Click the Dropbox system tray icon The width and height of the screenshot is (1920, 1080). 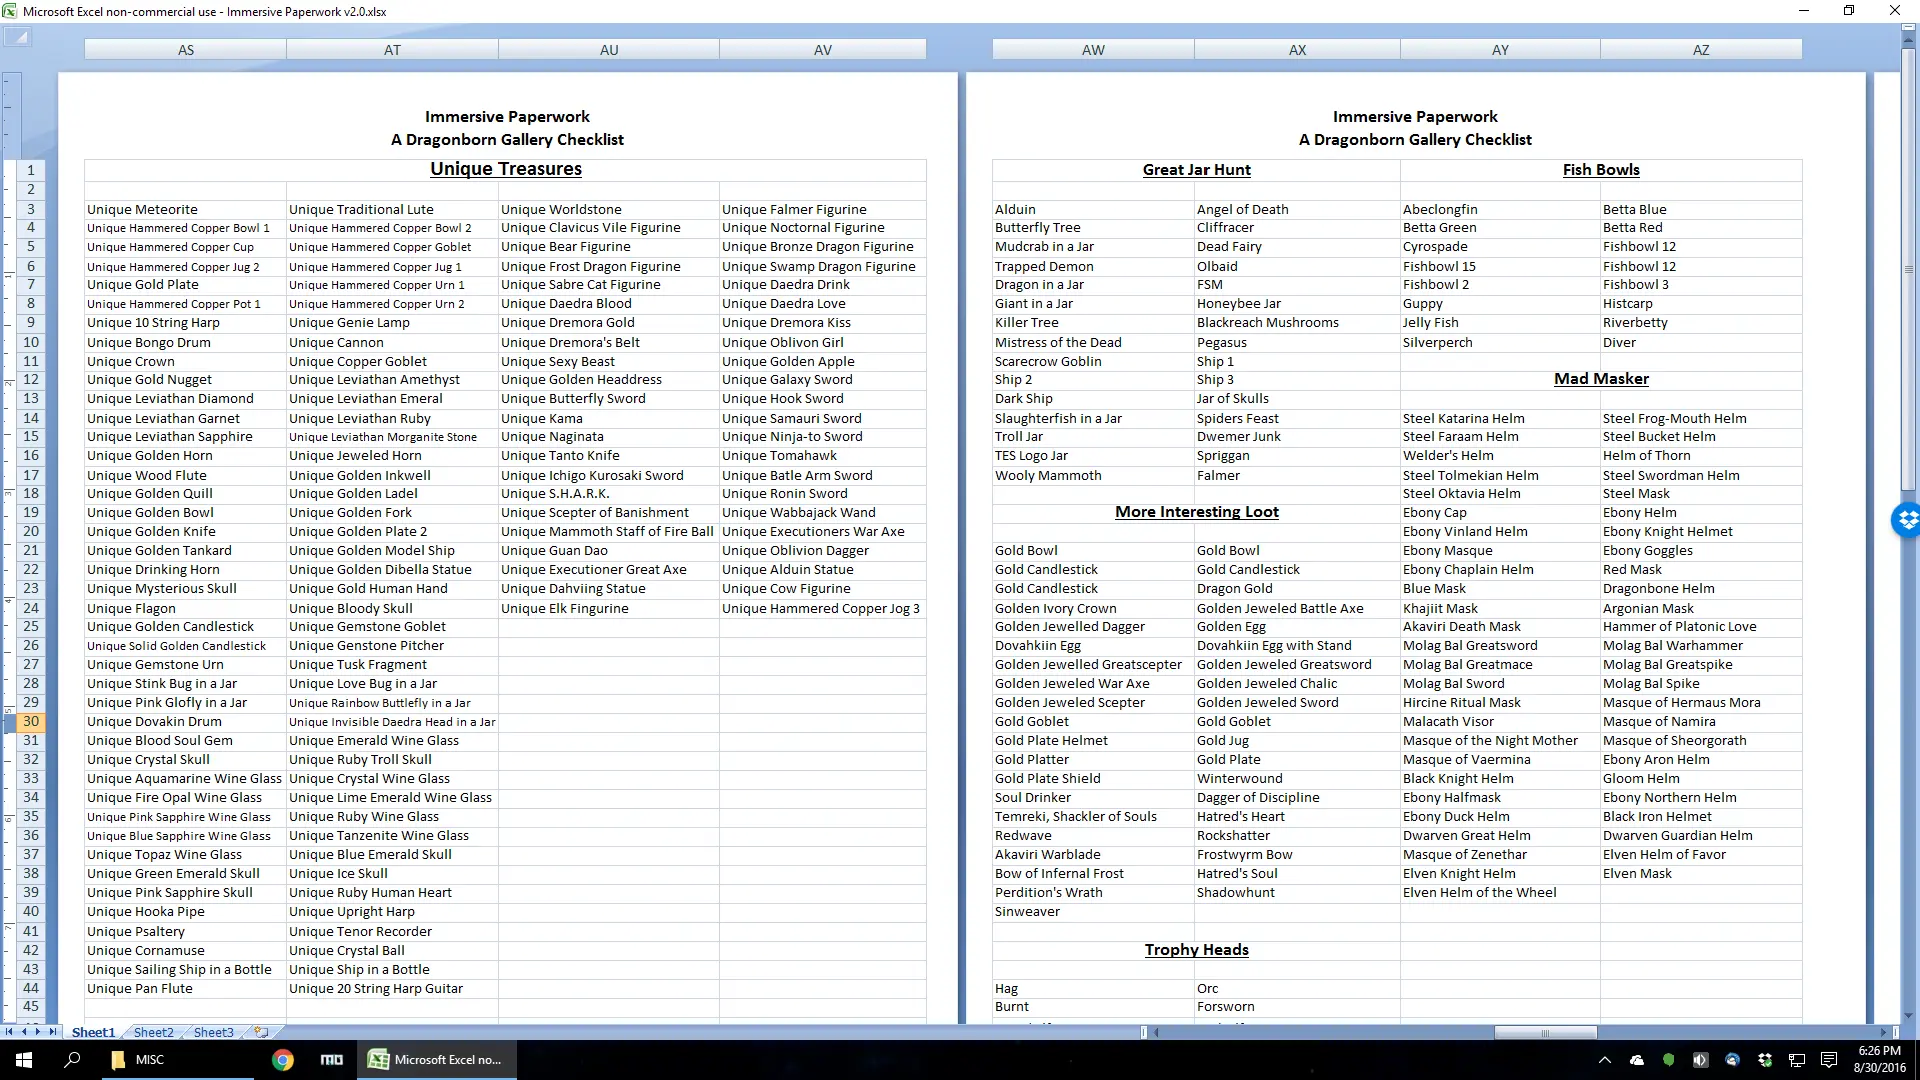pos(1765,1060)
